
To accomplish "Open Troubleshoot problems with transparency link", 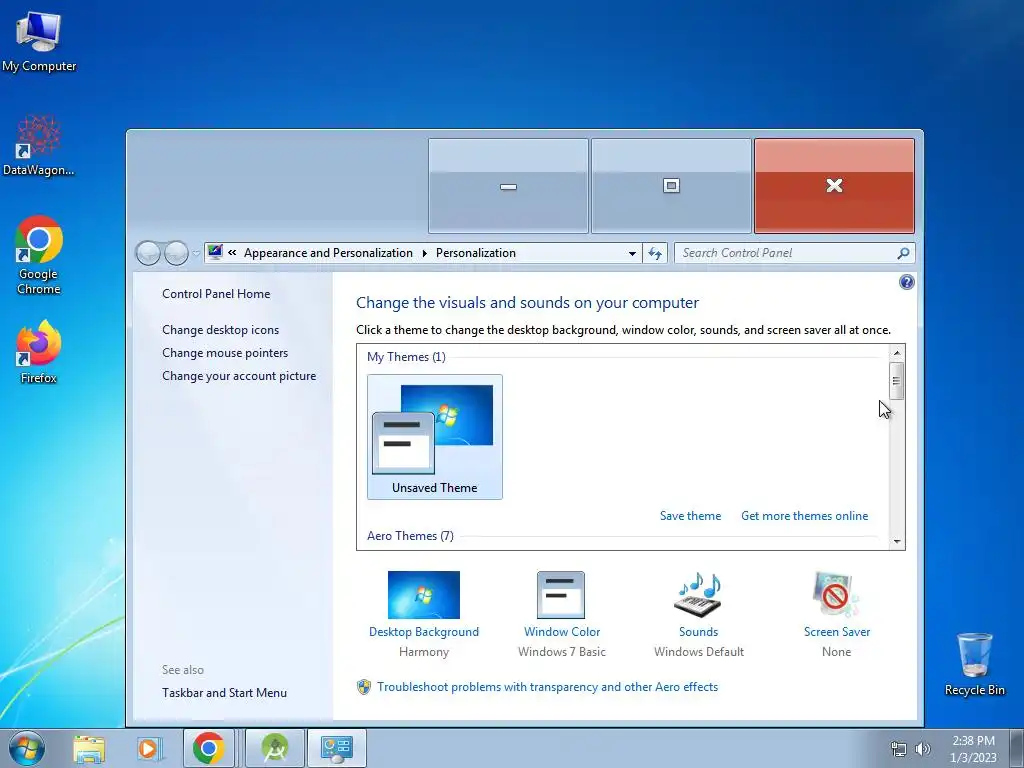I will point(547,687).
